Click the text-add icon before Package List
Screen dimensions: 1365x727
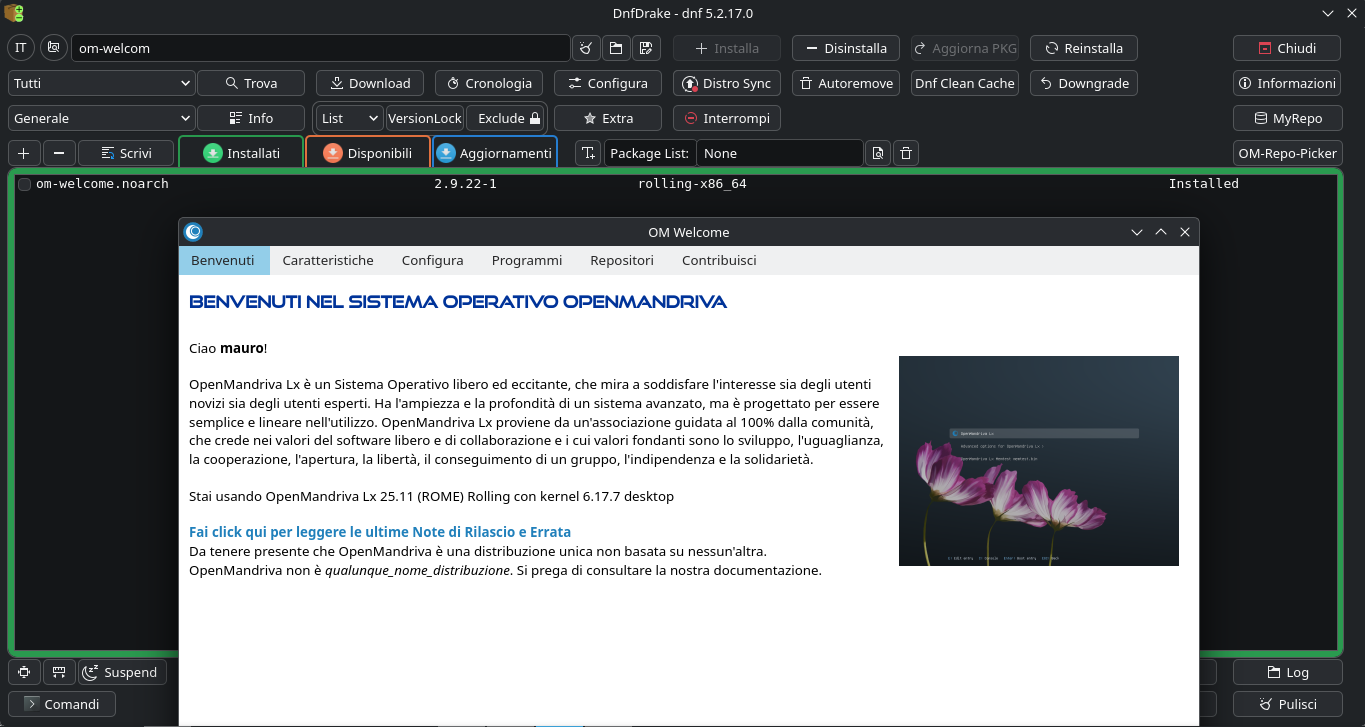[x=588, y=153]
